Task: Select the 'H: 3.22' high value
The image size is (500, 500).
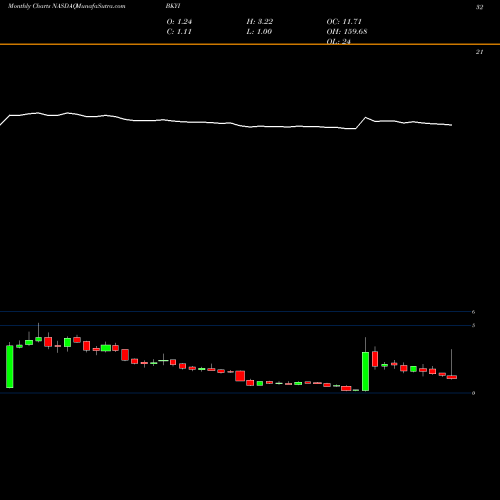Action: tap(260, 22)
